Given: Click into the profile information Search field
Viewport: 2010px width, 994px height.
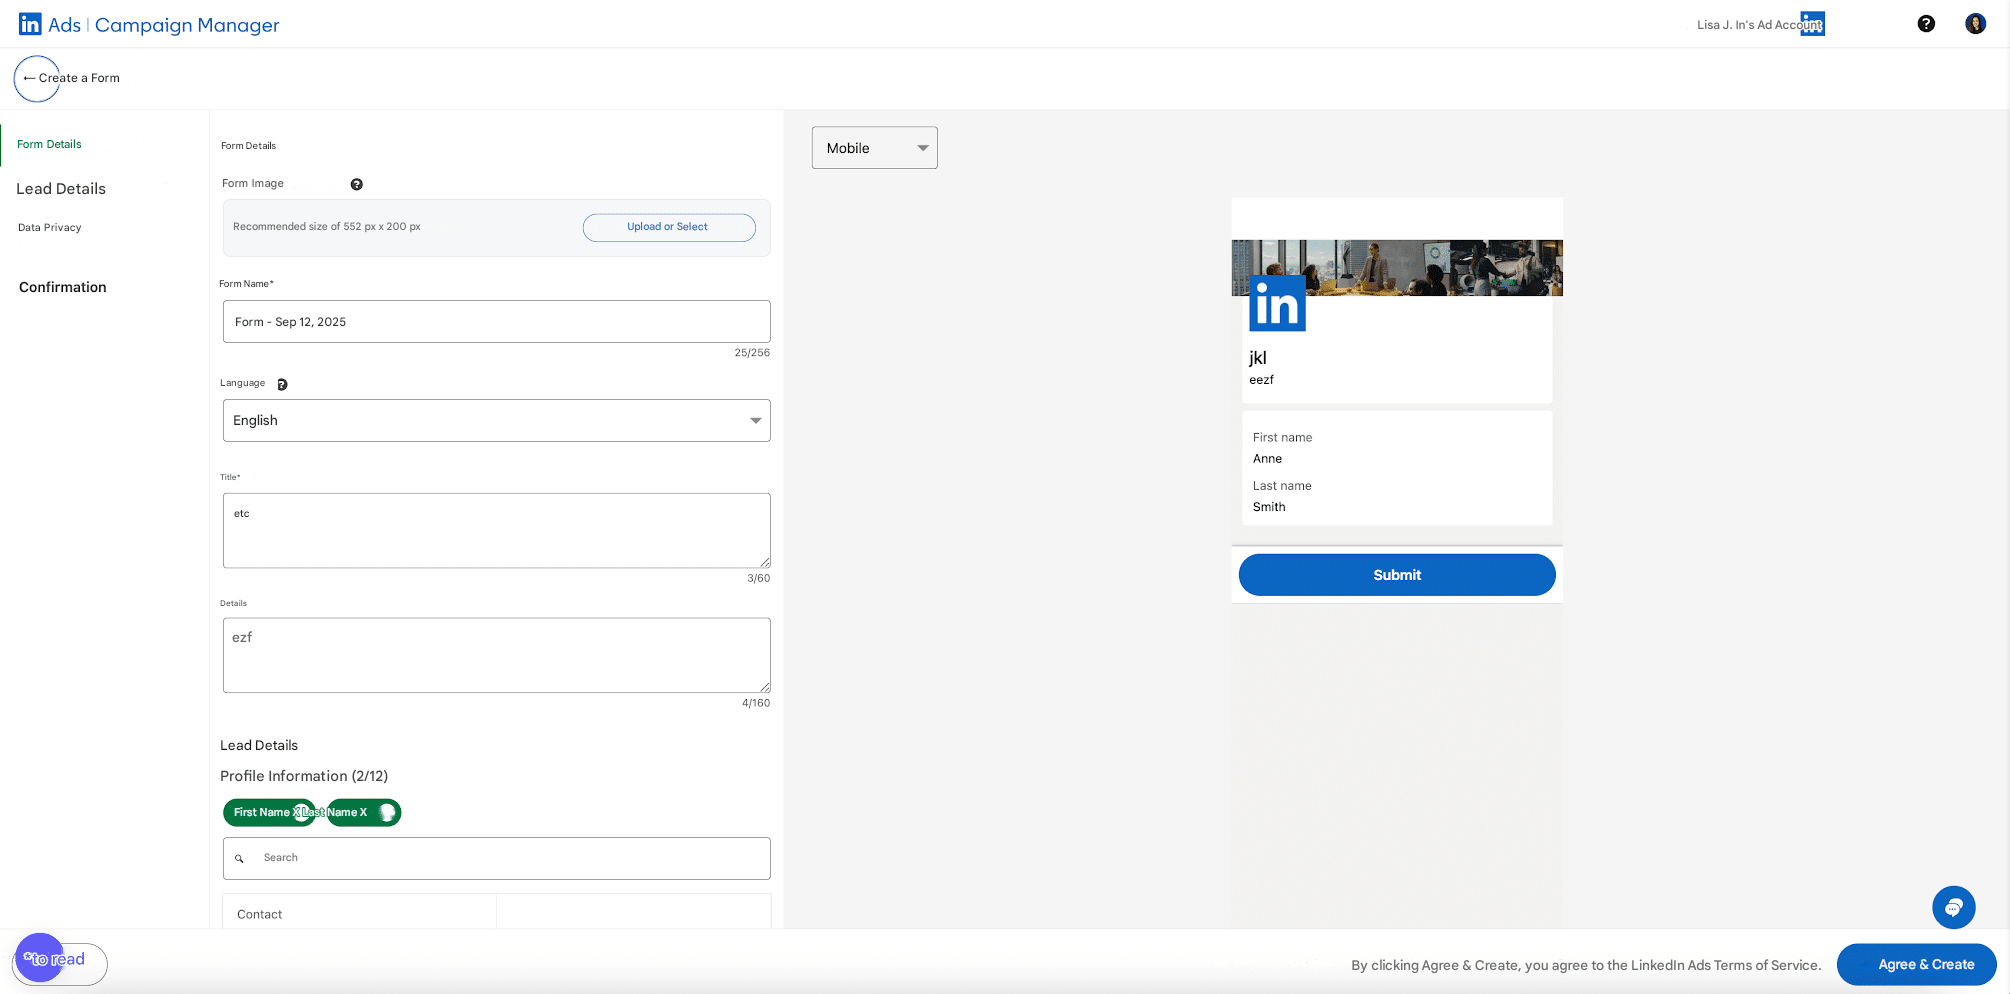Looking at the screenshot, I should pos(497,859).
